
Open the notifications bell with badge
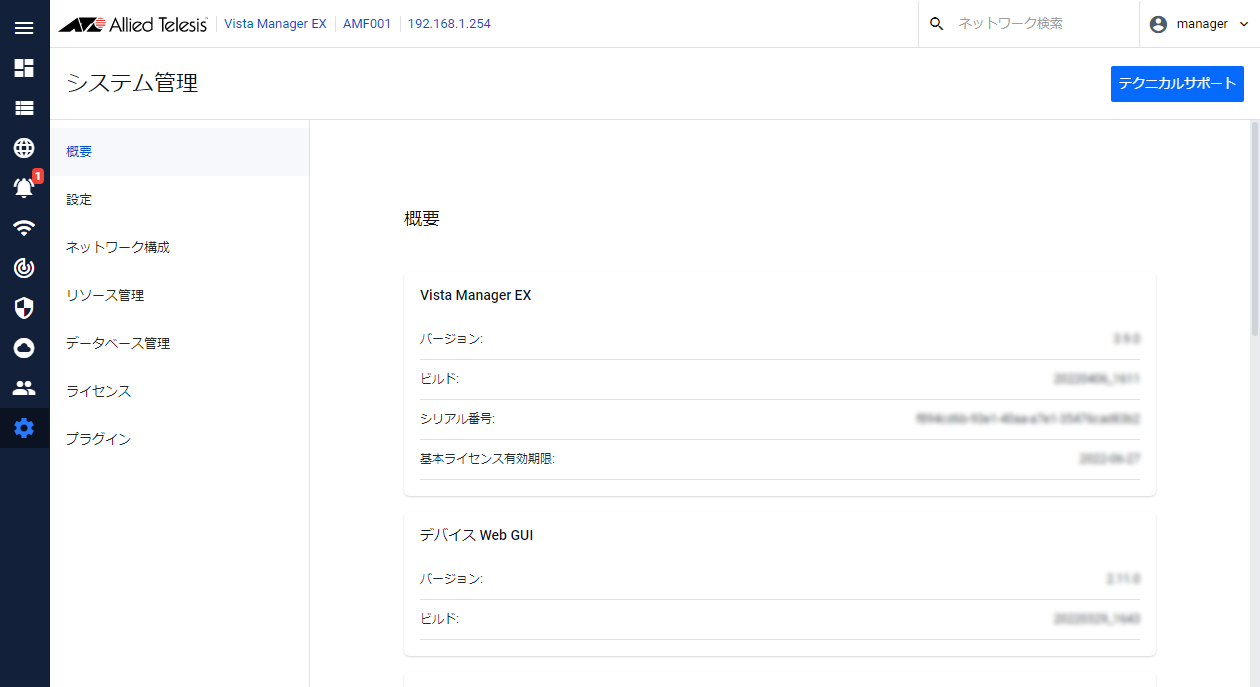[24, 187]
